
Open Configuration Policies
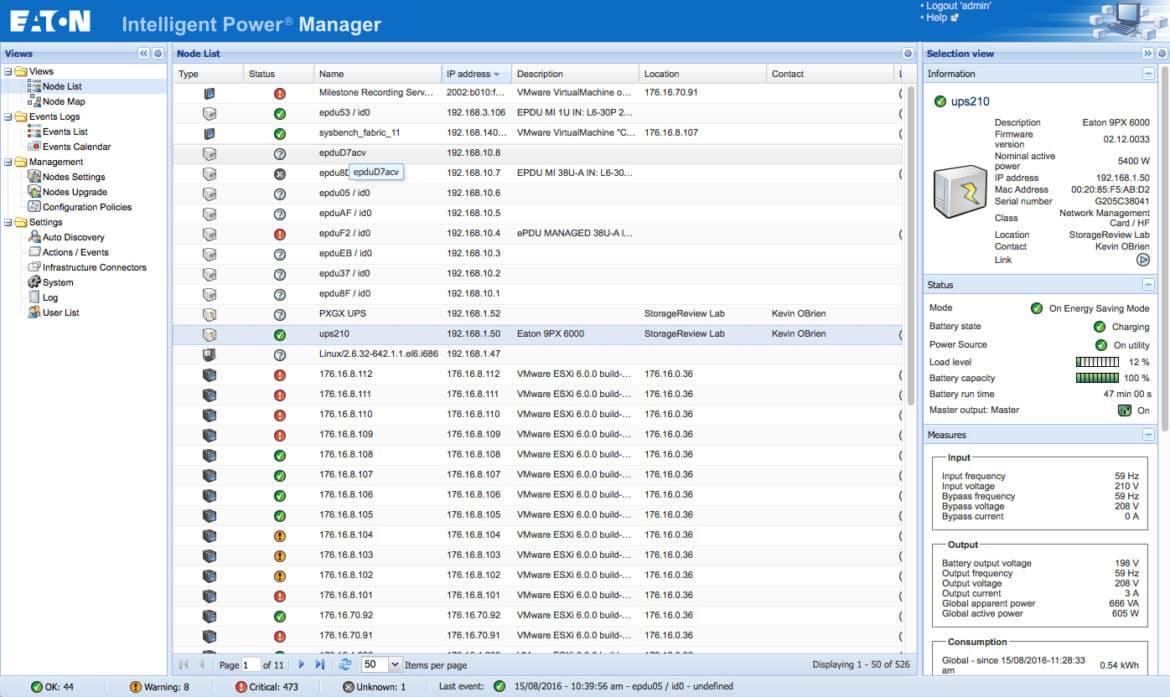(x=87, y=207)
